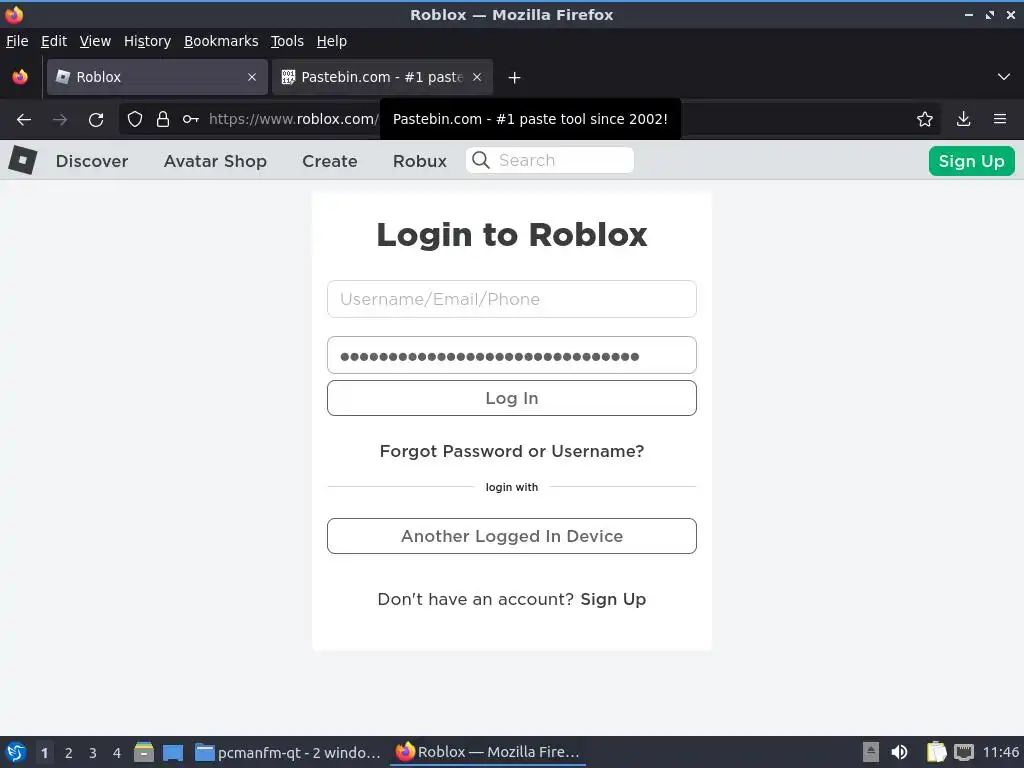The height and width of the screenshot is (768, 1024).
Task: Click the Roblox search magnifier icon
Action: [x=481, y=160]
